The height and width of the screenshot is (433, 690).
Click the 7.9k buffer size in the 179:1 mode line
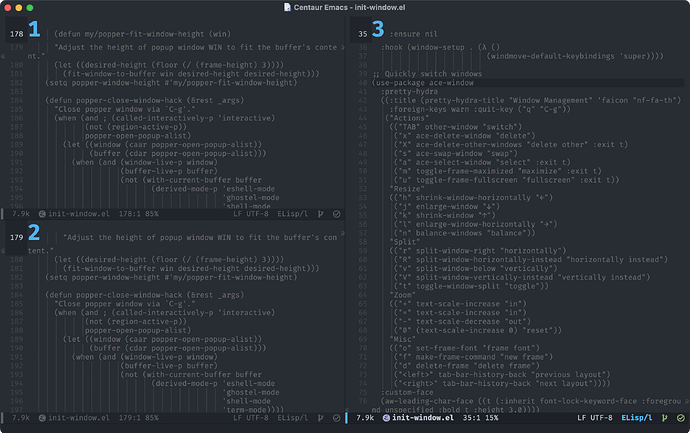(21, 418)
